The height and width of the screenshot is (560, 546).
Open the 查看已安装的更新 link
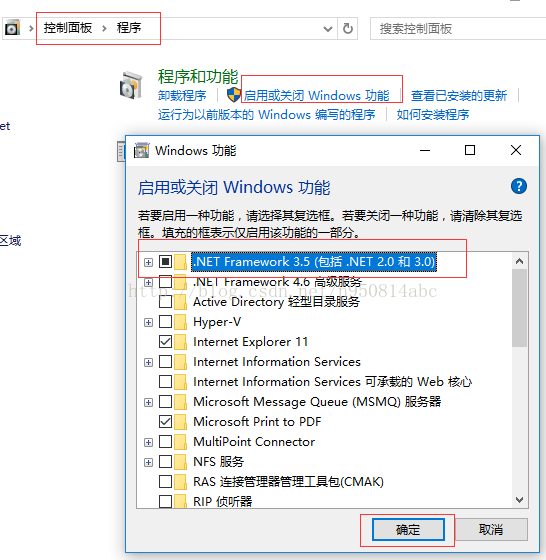coord(459,95)
